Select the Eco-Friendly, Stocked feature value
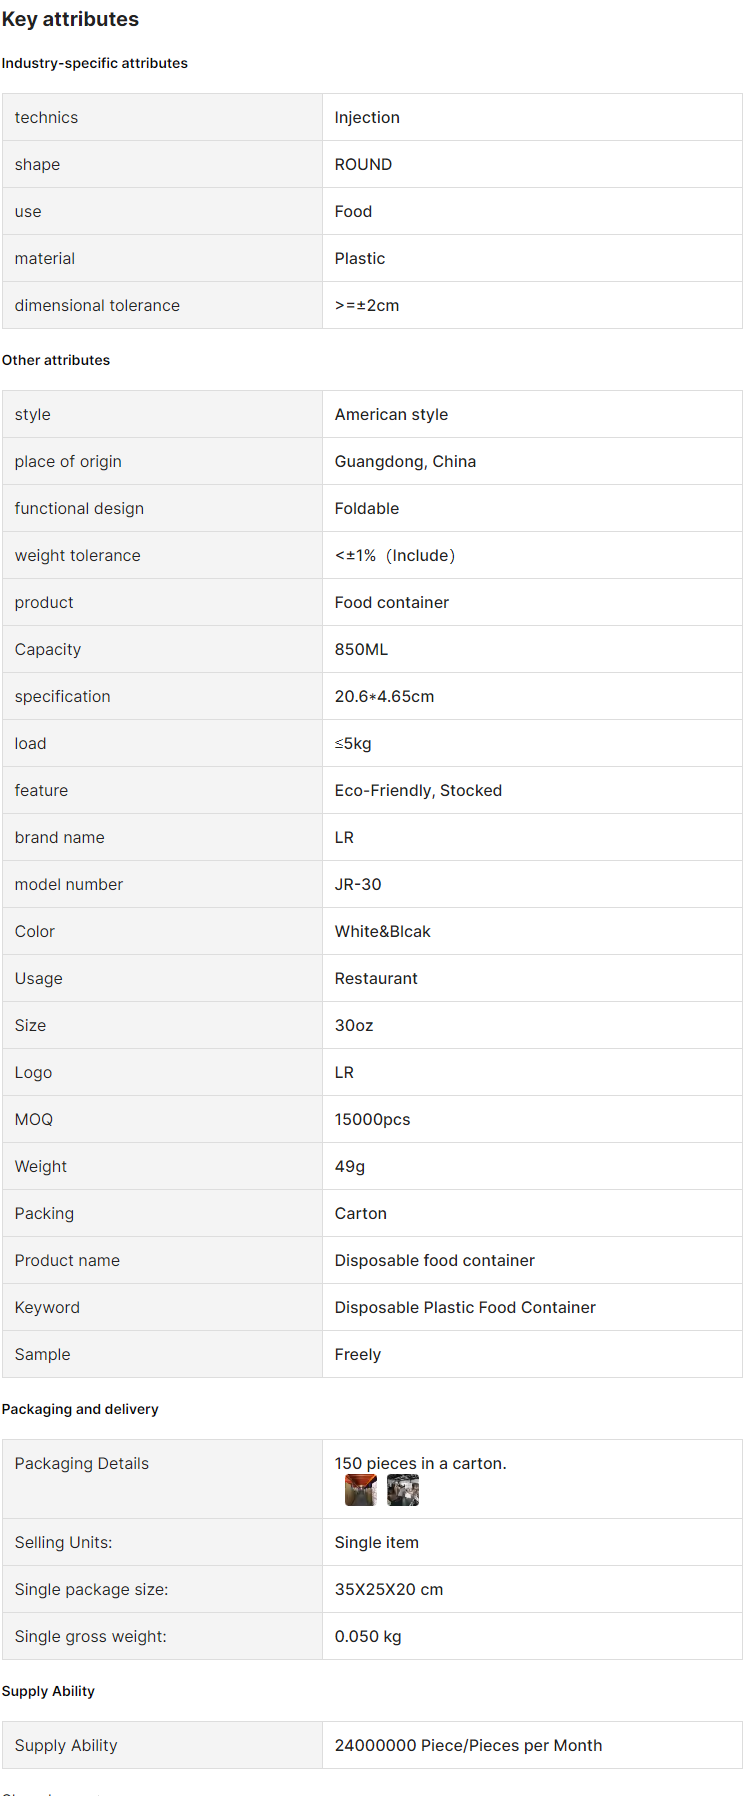747x1796 pixels. click(418, 790)
